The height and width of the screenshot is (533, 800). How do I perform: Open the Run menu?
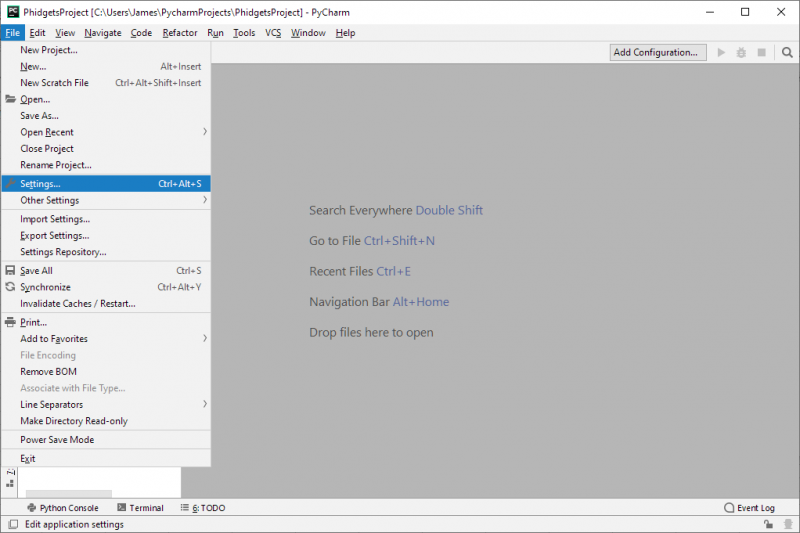pyautogui.click(x=215, y=33)
